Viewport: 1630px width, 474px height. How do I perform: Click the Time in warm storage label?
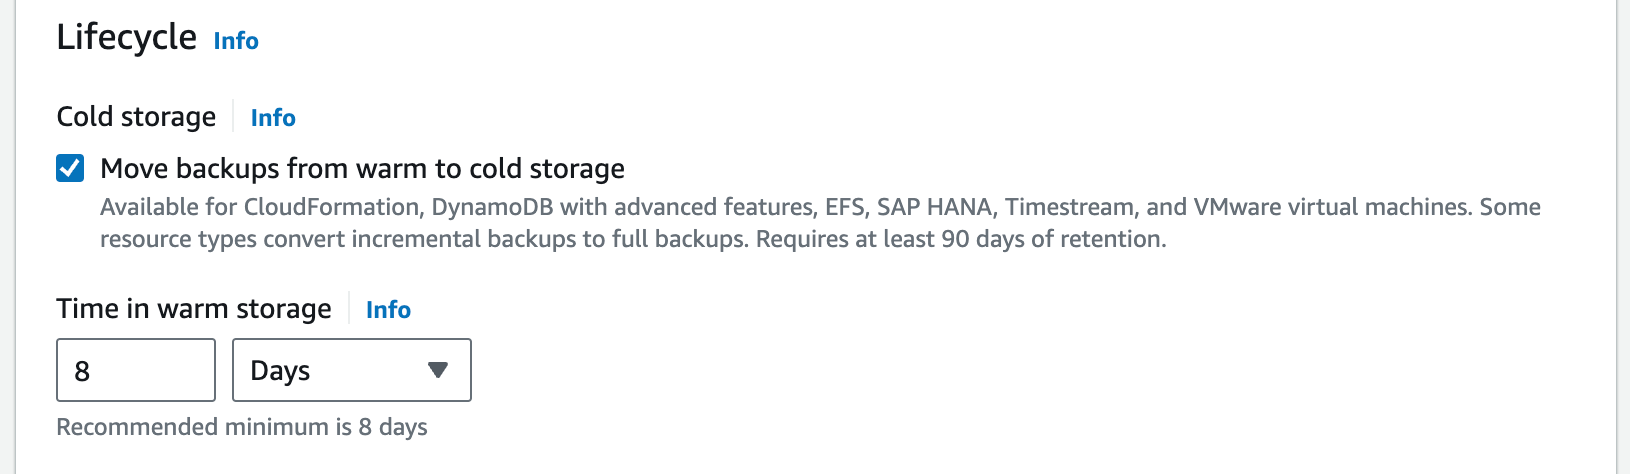tap(193, 309)
